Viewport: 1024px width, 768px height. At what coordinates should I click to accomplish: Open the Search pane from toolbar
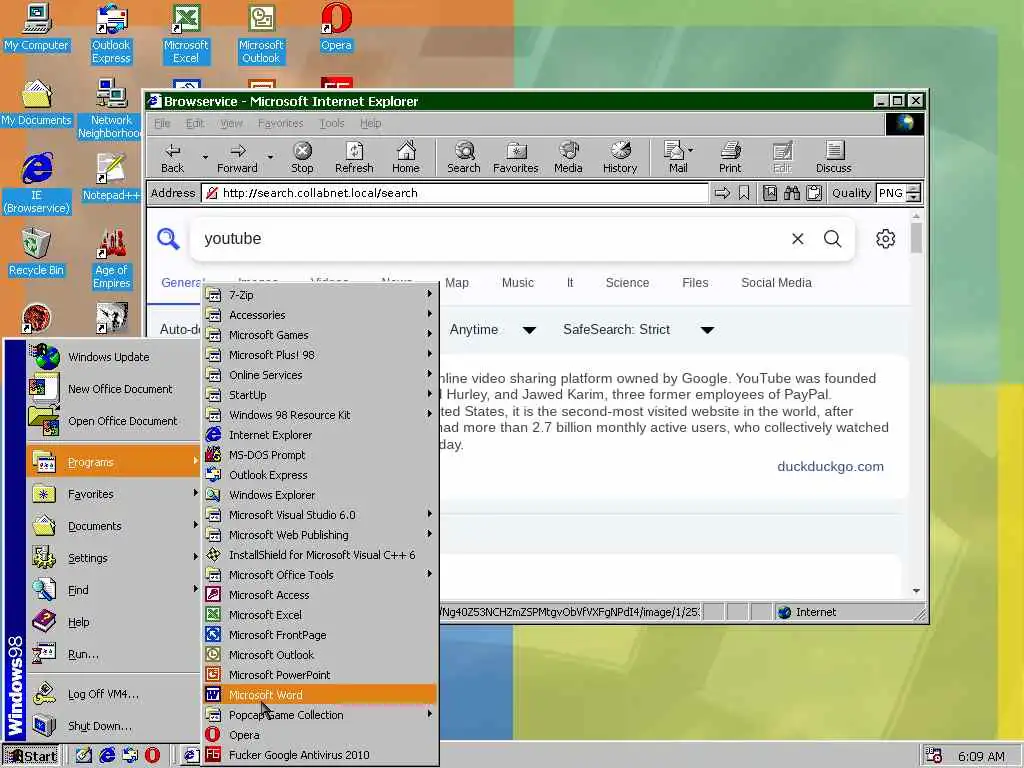(464, 157)
